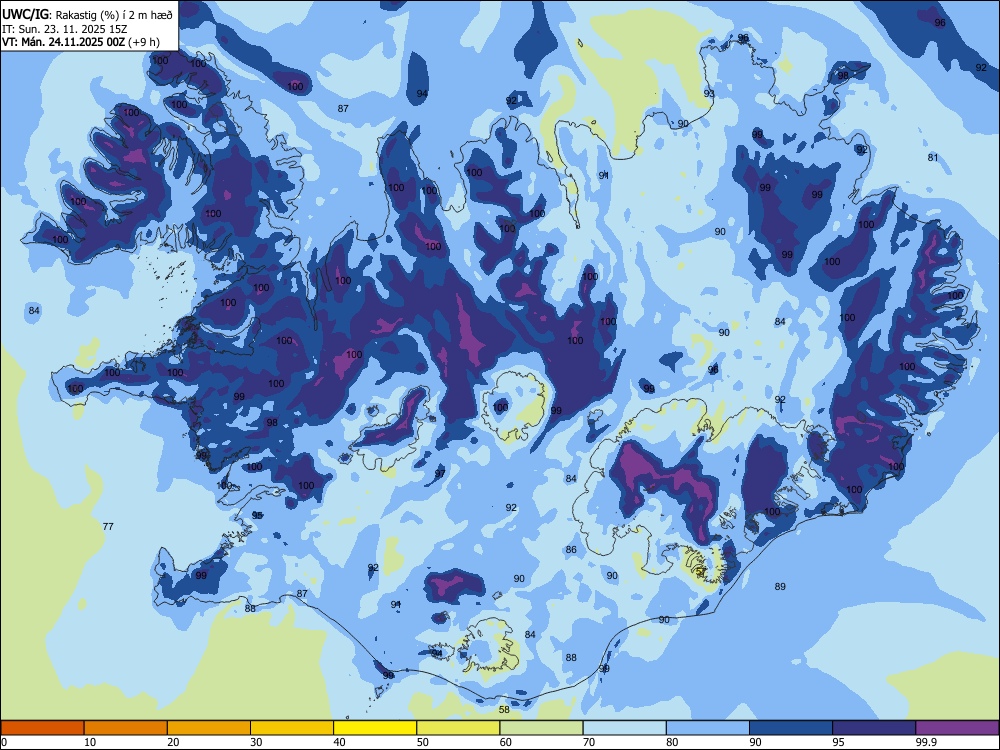
Task: Click the legend scale label '80'
Action: pos(672,742)
